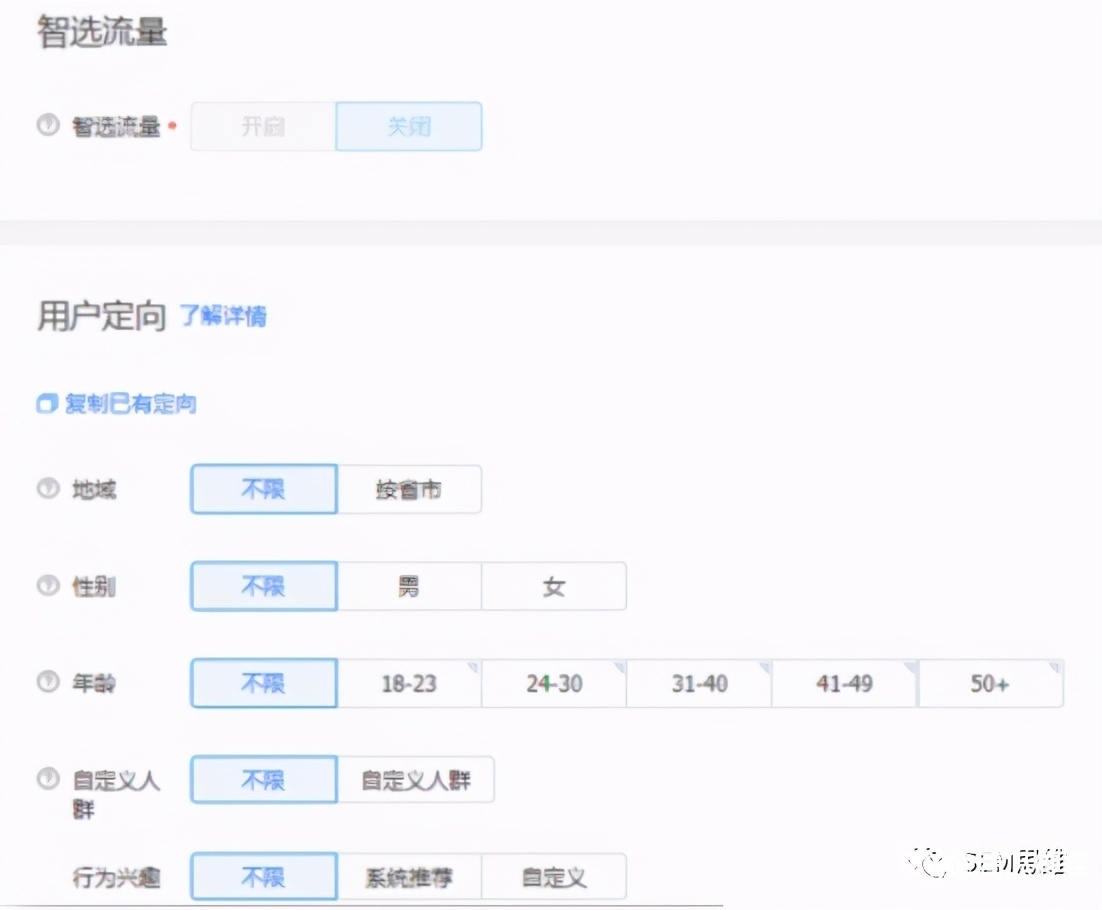Set 性别 to 女
Screen dimensions: 1102x910
point(554,586)
